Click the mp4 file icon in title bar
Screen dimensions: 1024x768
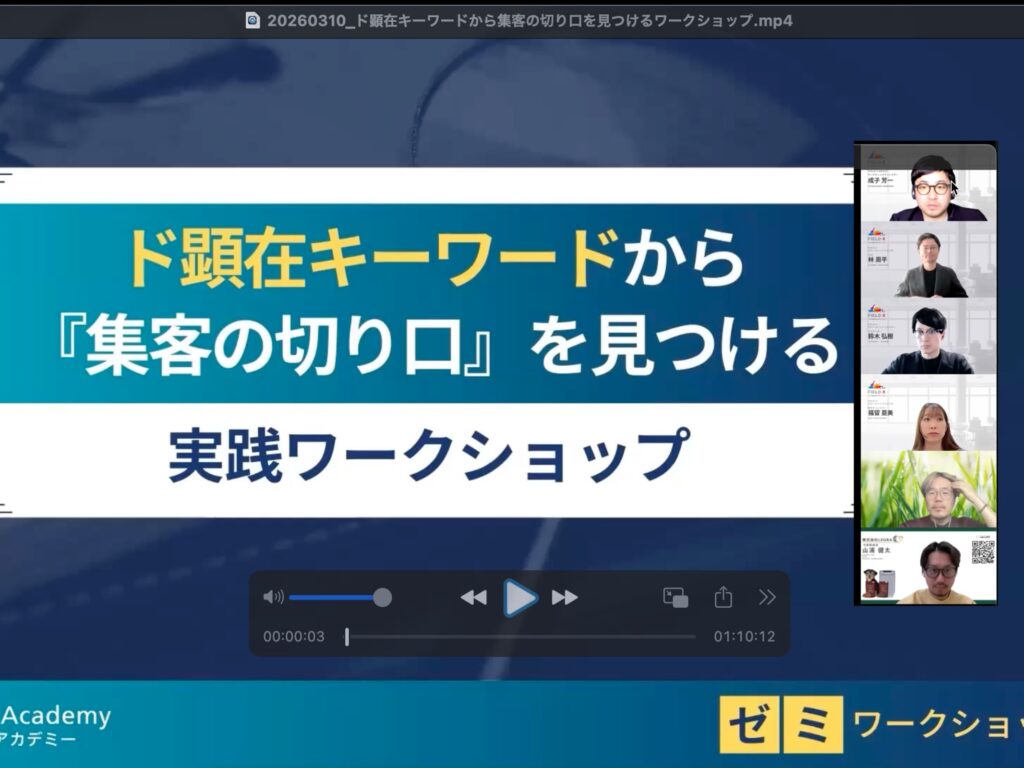click(253, 20)
